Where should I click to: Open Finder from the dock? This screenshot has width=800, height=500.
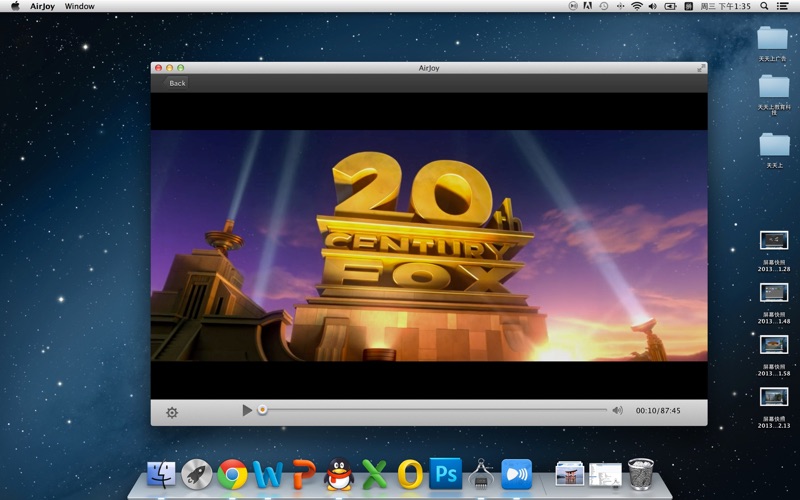(x=161, y=474)
